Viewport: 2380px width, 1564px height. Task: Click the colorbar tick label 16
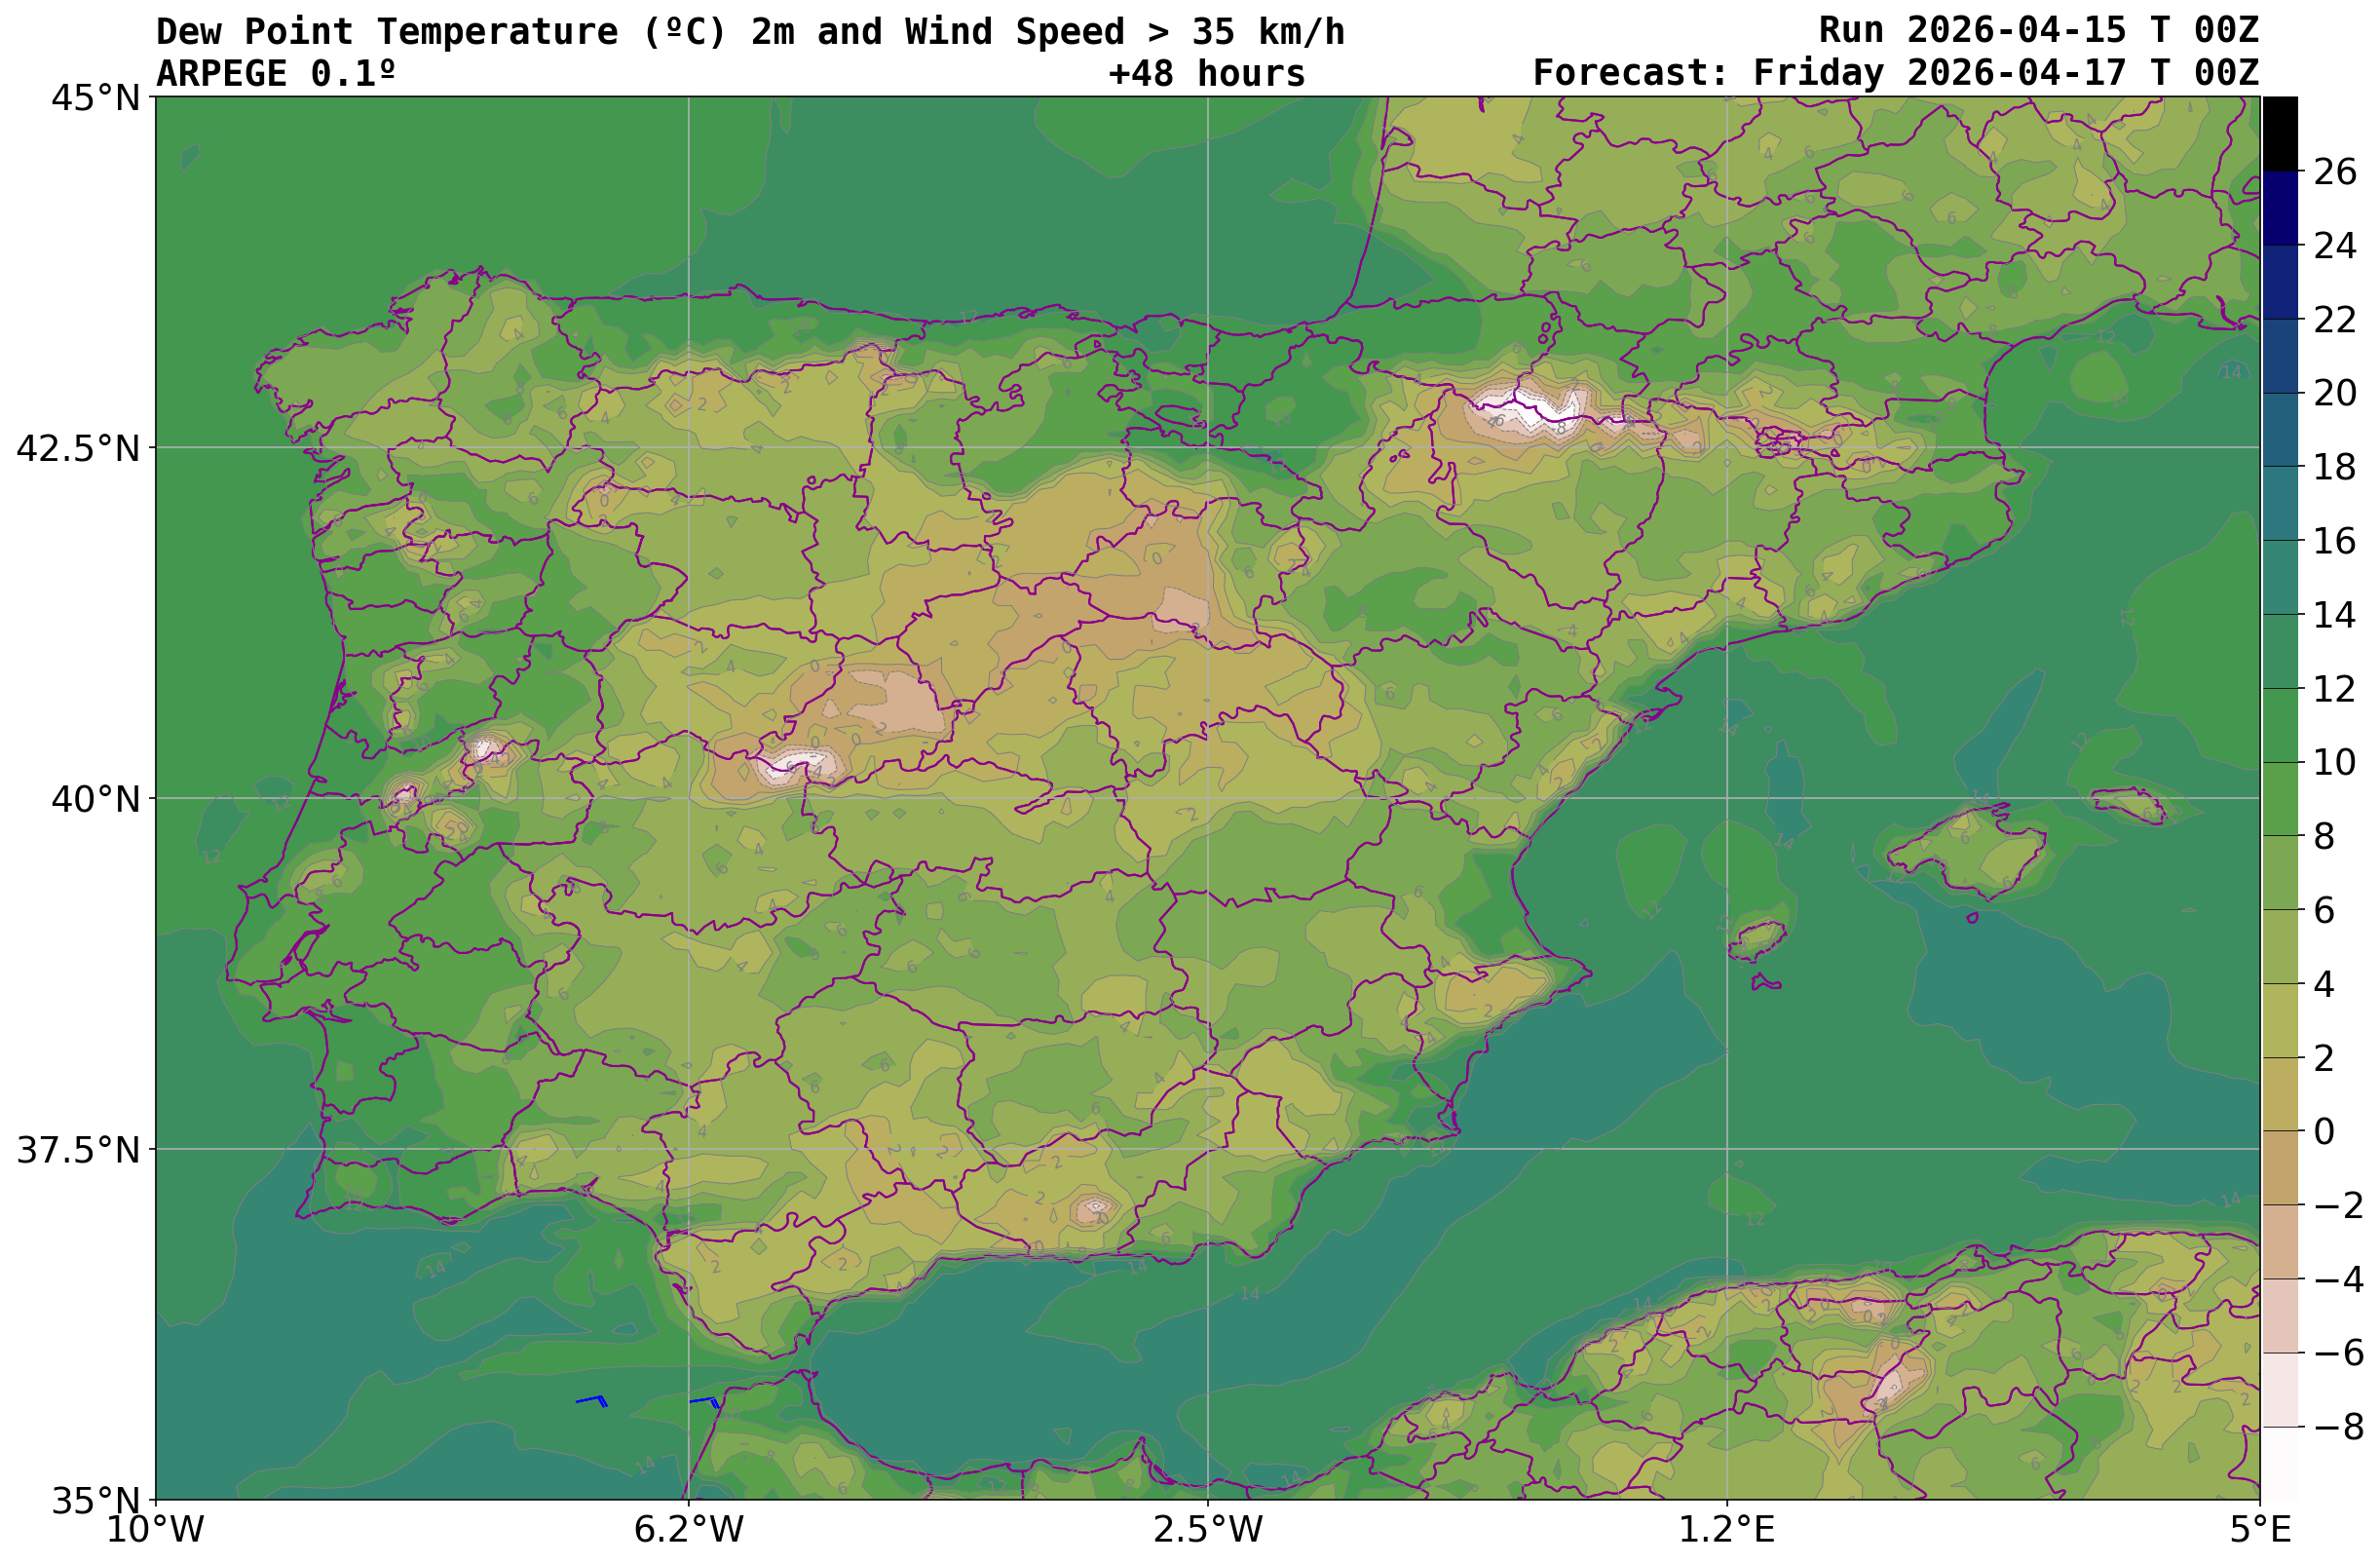2335,541
